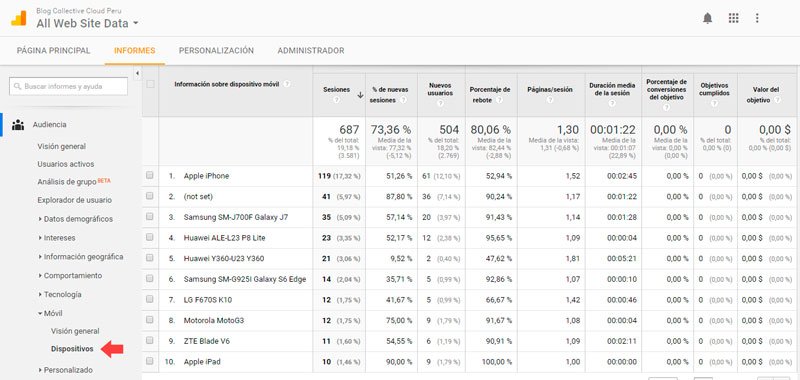Open the notifications bell
The height and width of the screenshot is (380, 800).
tap(707, 18)
